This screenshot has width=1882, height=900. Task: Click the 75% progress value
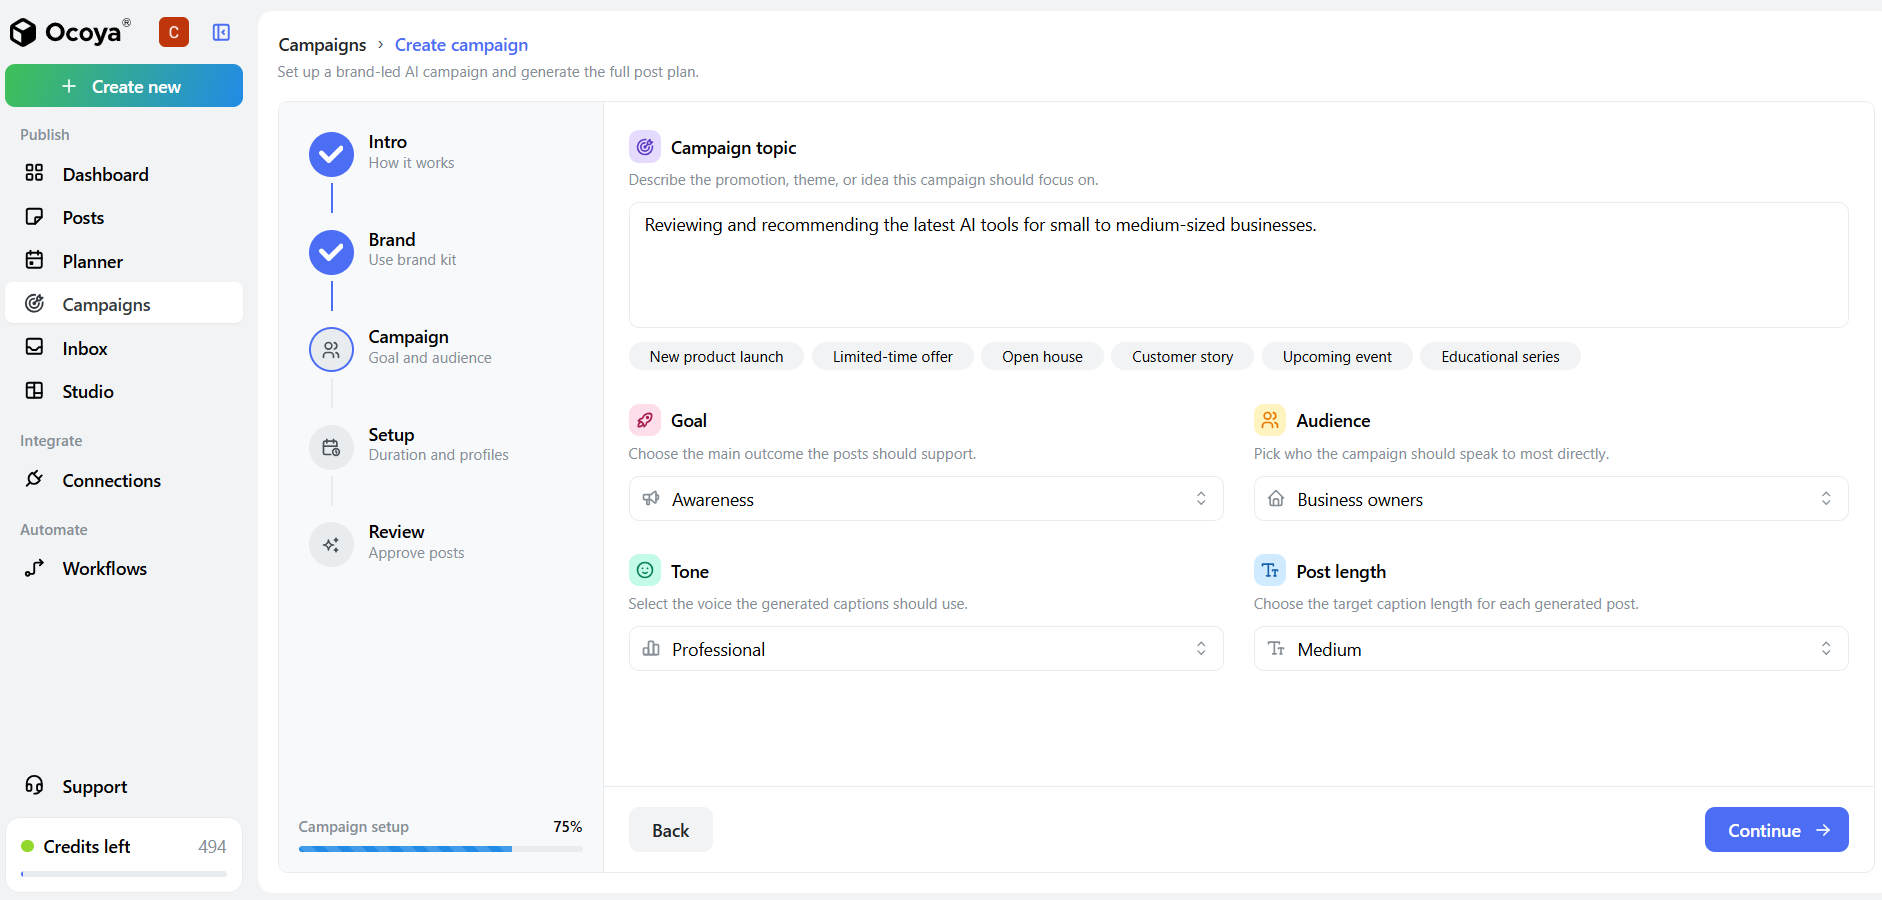click(x=568, y=827)
